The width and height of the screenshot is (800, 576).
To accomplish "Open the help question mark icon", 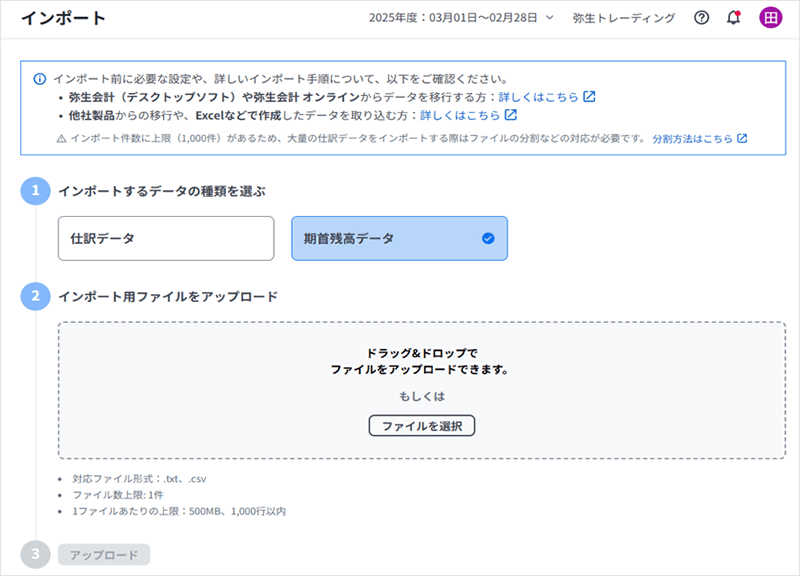I will [702, 18].
